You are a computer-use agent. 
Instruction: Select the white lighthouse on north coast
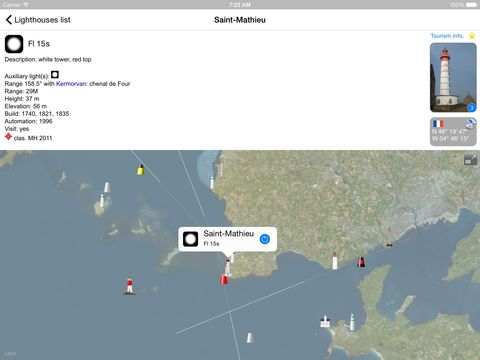212,183
